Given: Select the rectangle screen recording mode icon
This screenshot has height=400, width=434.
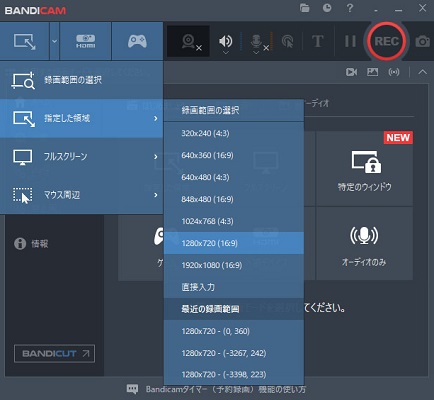Looking at the screenshot, I should [24, 41].
